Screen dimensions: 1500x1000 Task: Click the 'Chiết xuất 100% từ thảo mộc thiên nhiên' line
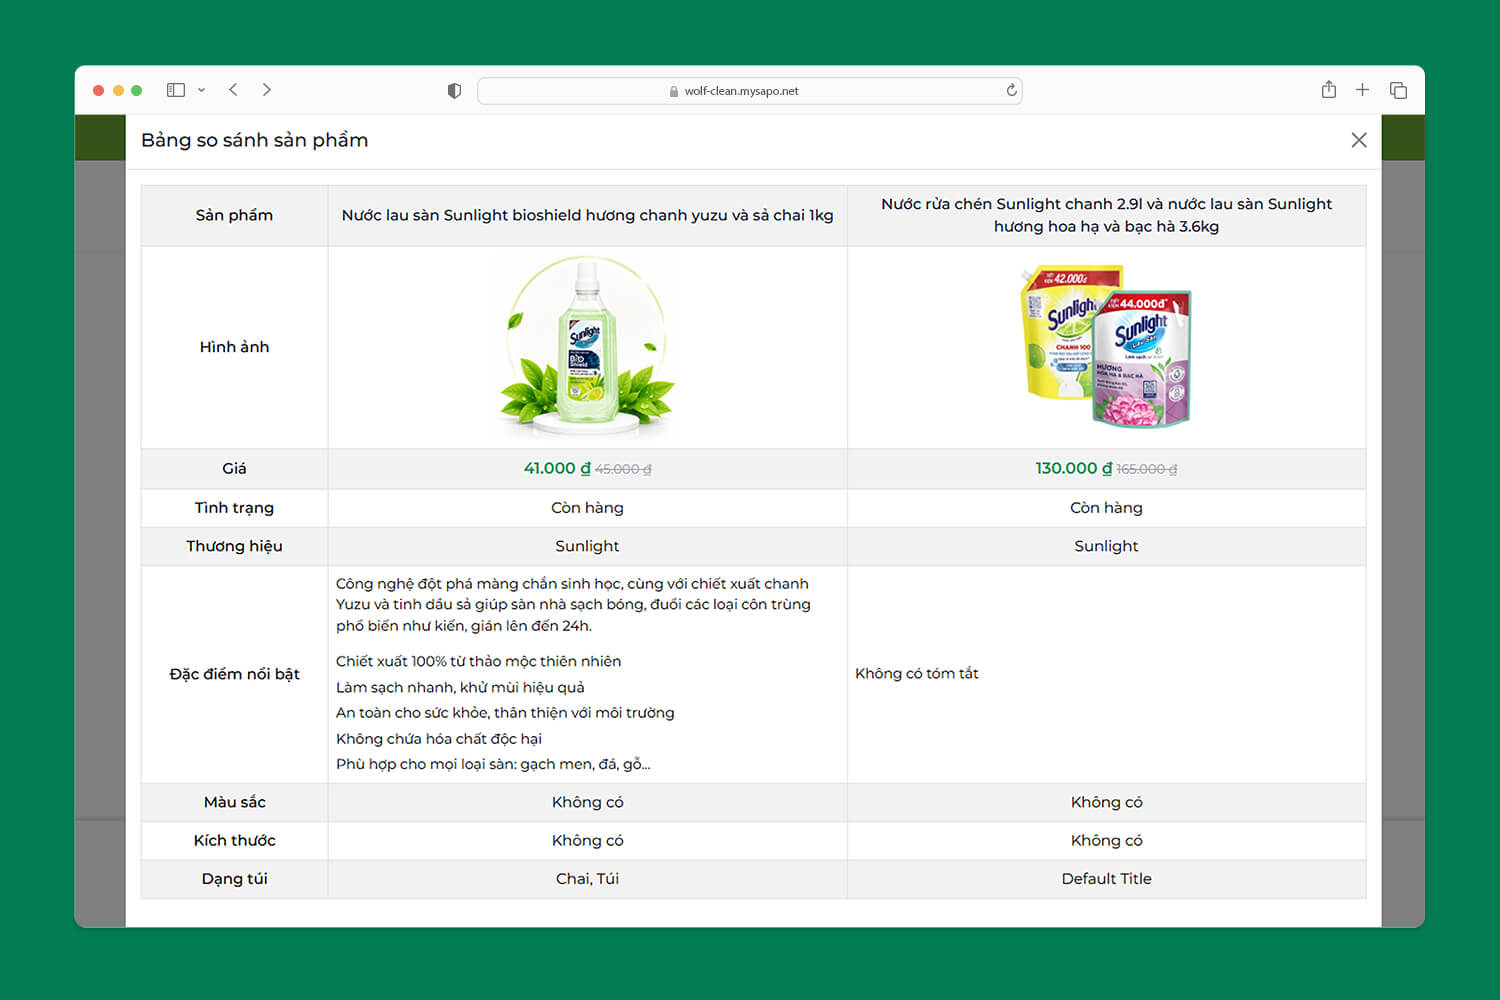(478, 661)
